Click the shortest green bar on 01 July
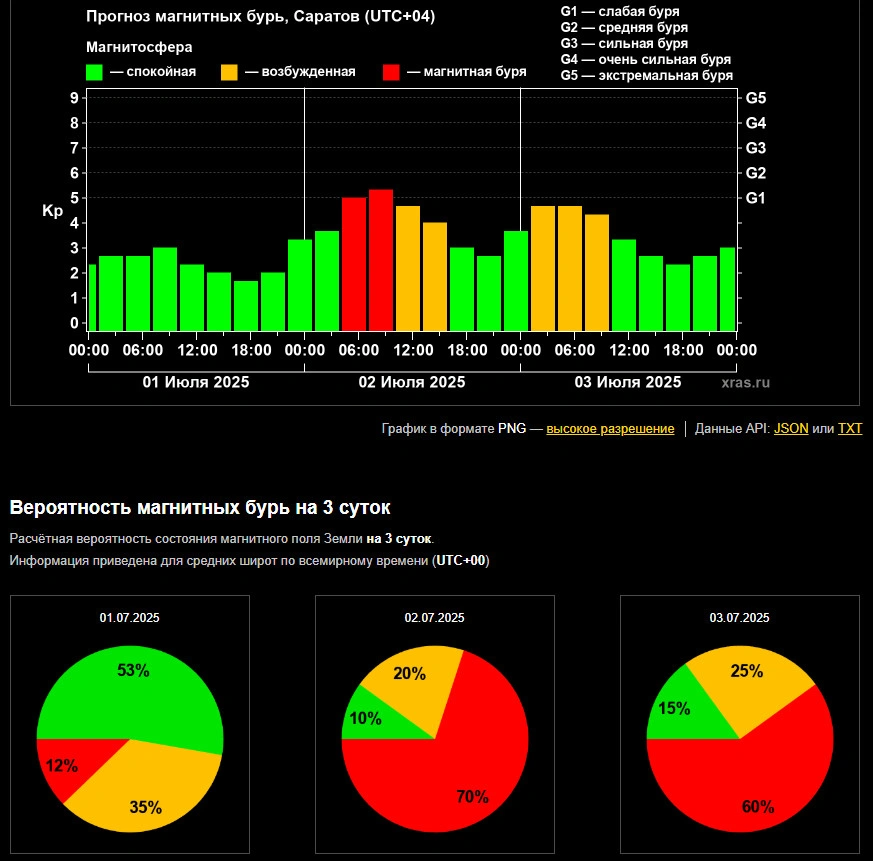Screen dimensions: 873x861 245,305
